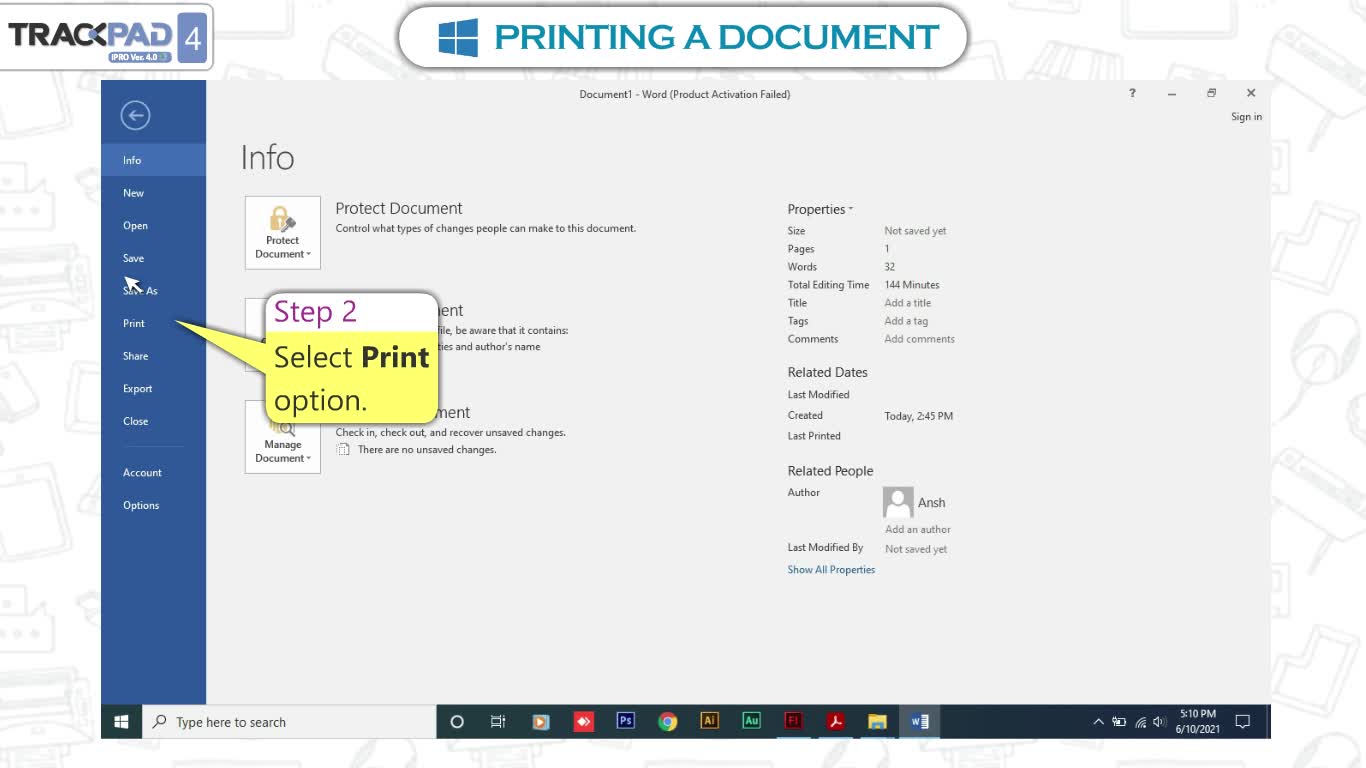Open the Wi-Fi network icon in tray
The image size is (1366, 768).
coord(1140,722)
